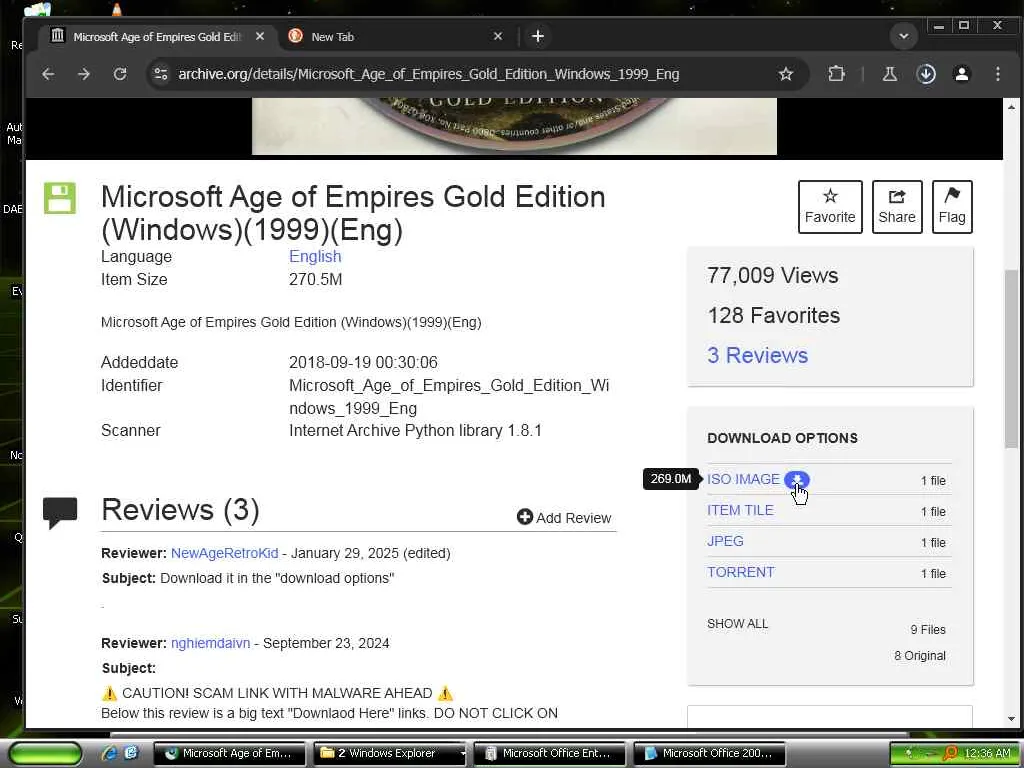Download the ITEM TILE file
Image resolution: width=1024 pixels, height=768 pixels.
pos(740,510)
